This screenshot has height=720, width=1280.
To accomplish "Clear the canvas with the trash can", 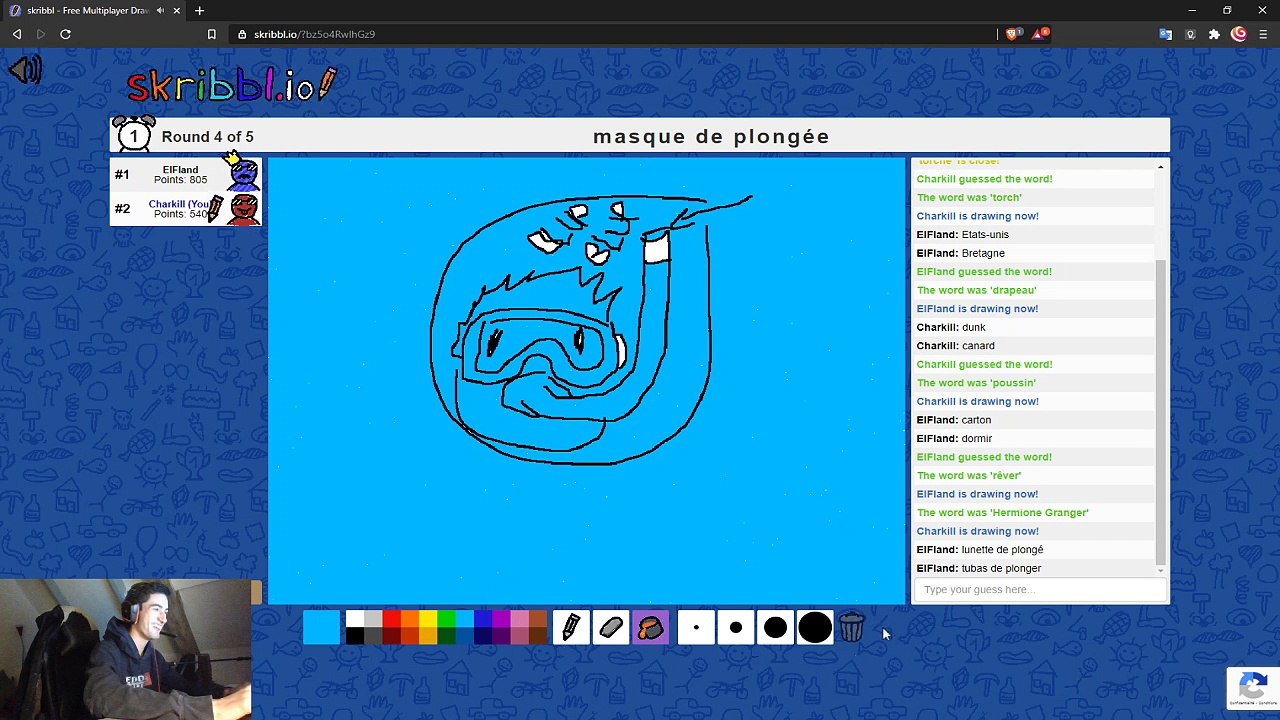I will (852, 628).
